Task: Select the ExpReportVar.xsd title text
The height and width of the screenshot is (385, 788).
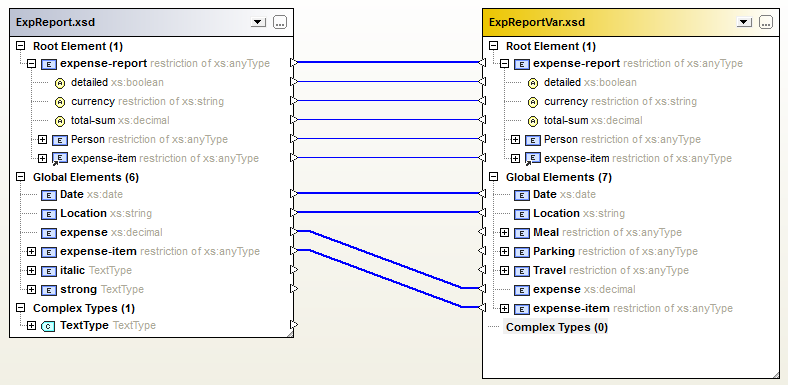Action: pyautogui.click(x=537, y=23)
